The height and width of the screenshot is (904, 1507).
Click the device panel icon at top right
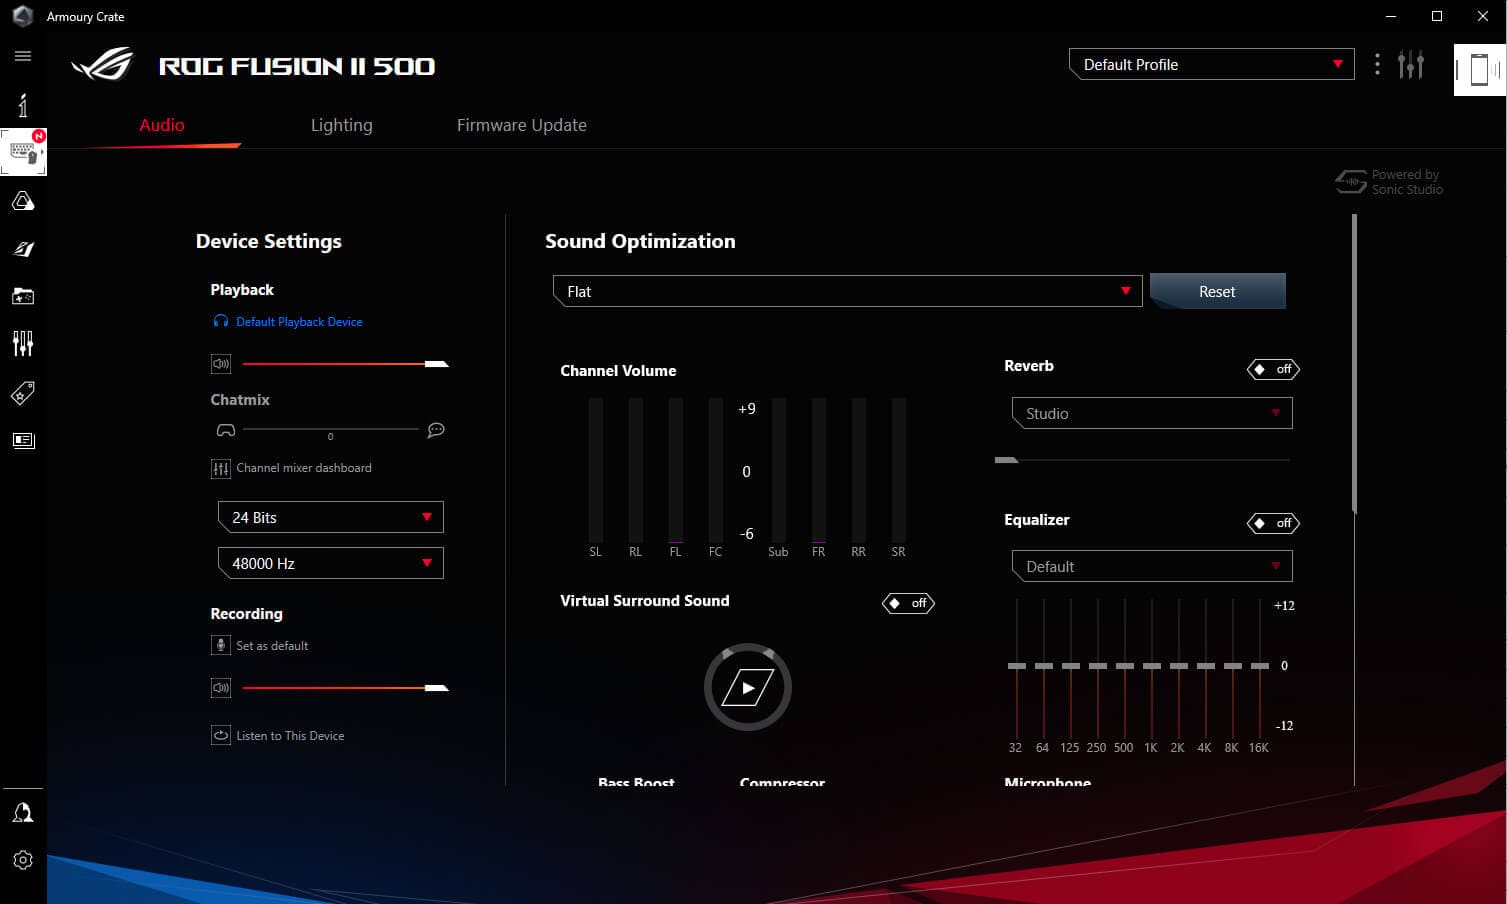click(1479, 70)
